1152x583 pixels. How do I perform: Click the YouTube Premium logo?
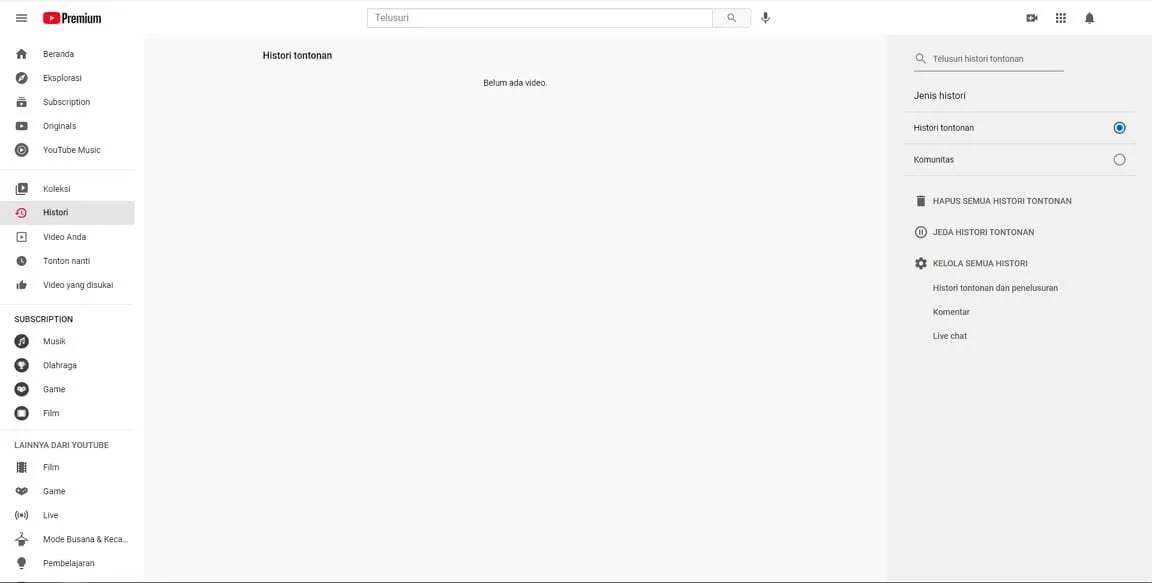tap(72, 18)
